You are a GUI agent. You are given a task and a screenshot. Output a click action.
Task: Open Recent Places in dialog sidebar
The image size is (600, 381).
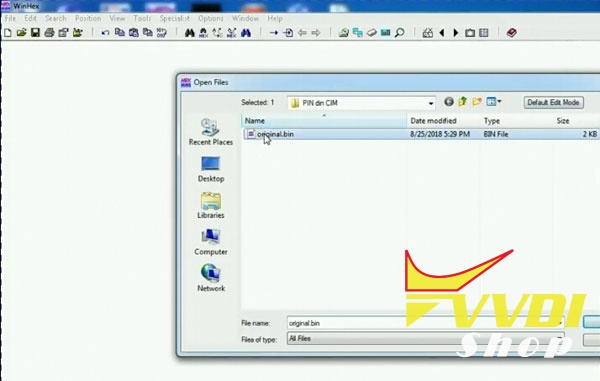point(210,132)
